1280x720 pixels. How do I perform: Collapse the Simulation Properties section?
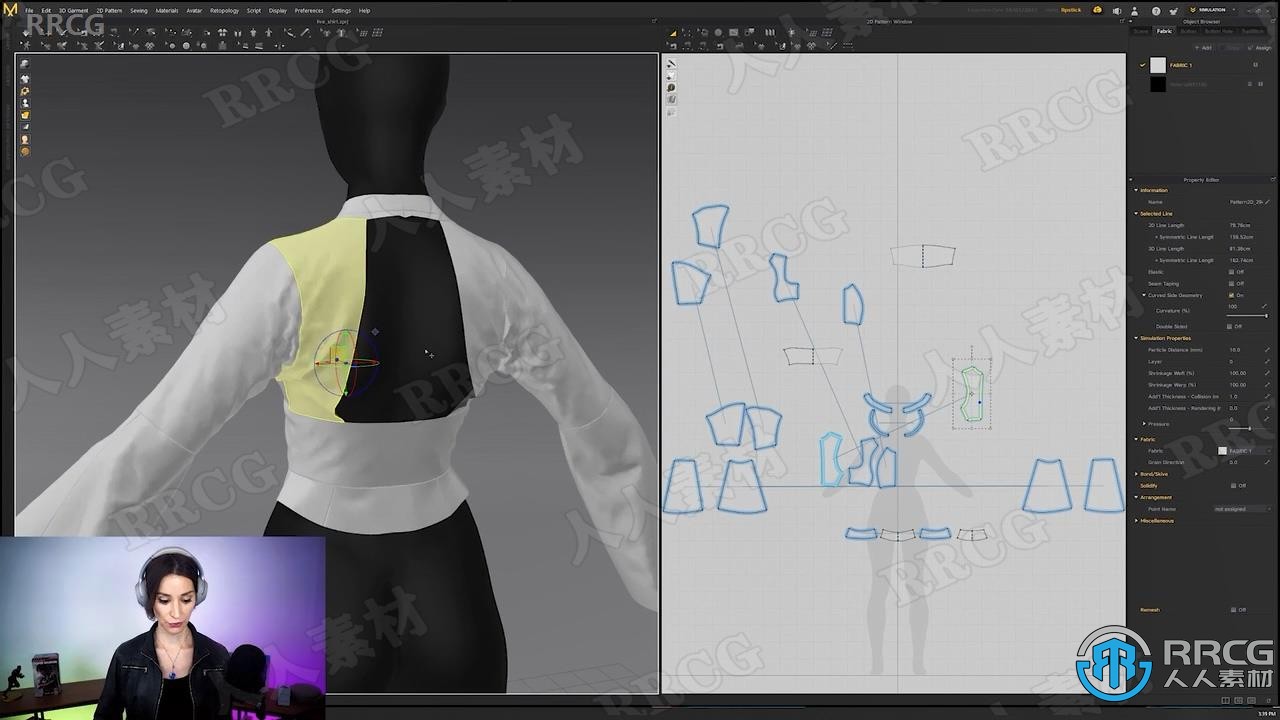(x=1136, y=338)
